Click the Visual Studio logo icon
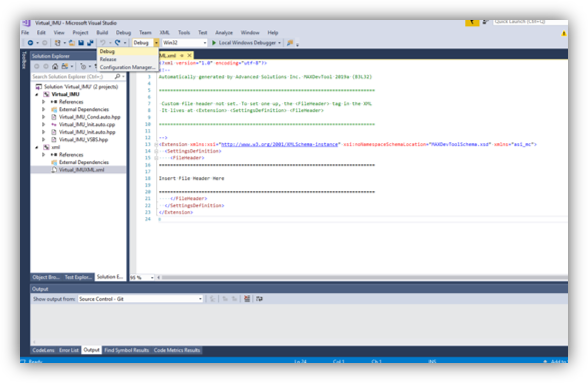The image size is (588, 383). (27, 23)
